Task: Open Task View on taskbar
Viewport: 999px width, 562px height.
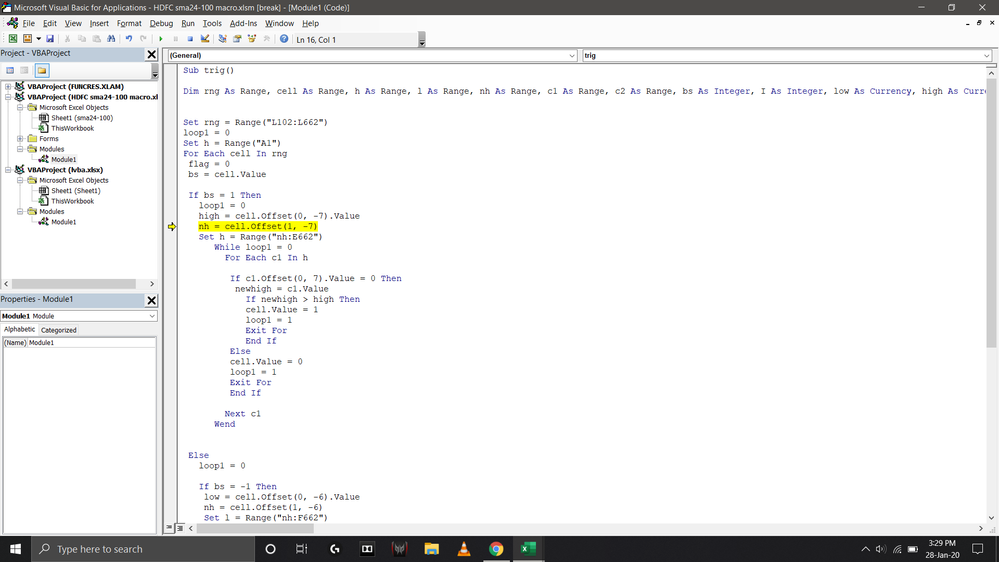Action: (x=301, y=549)
